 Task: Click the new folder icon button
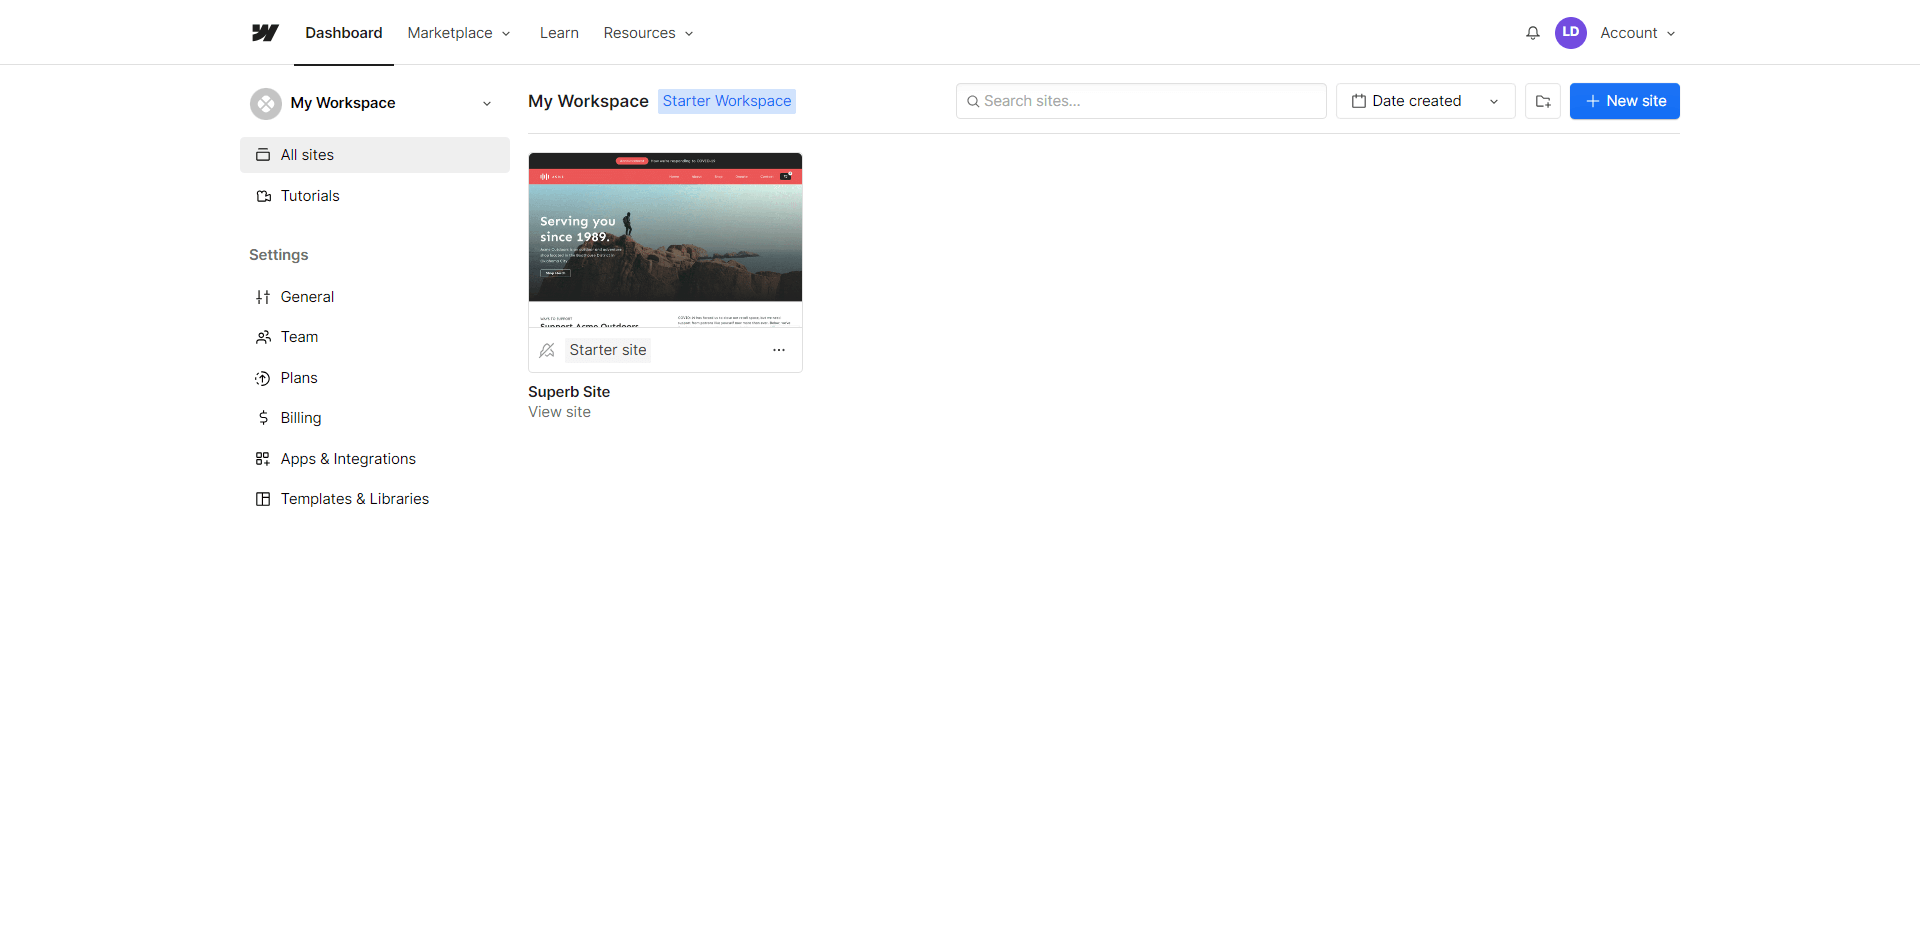[x=1542, y=101]
